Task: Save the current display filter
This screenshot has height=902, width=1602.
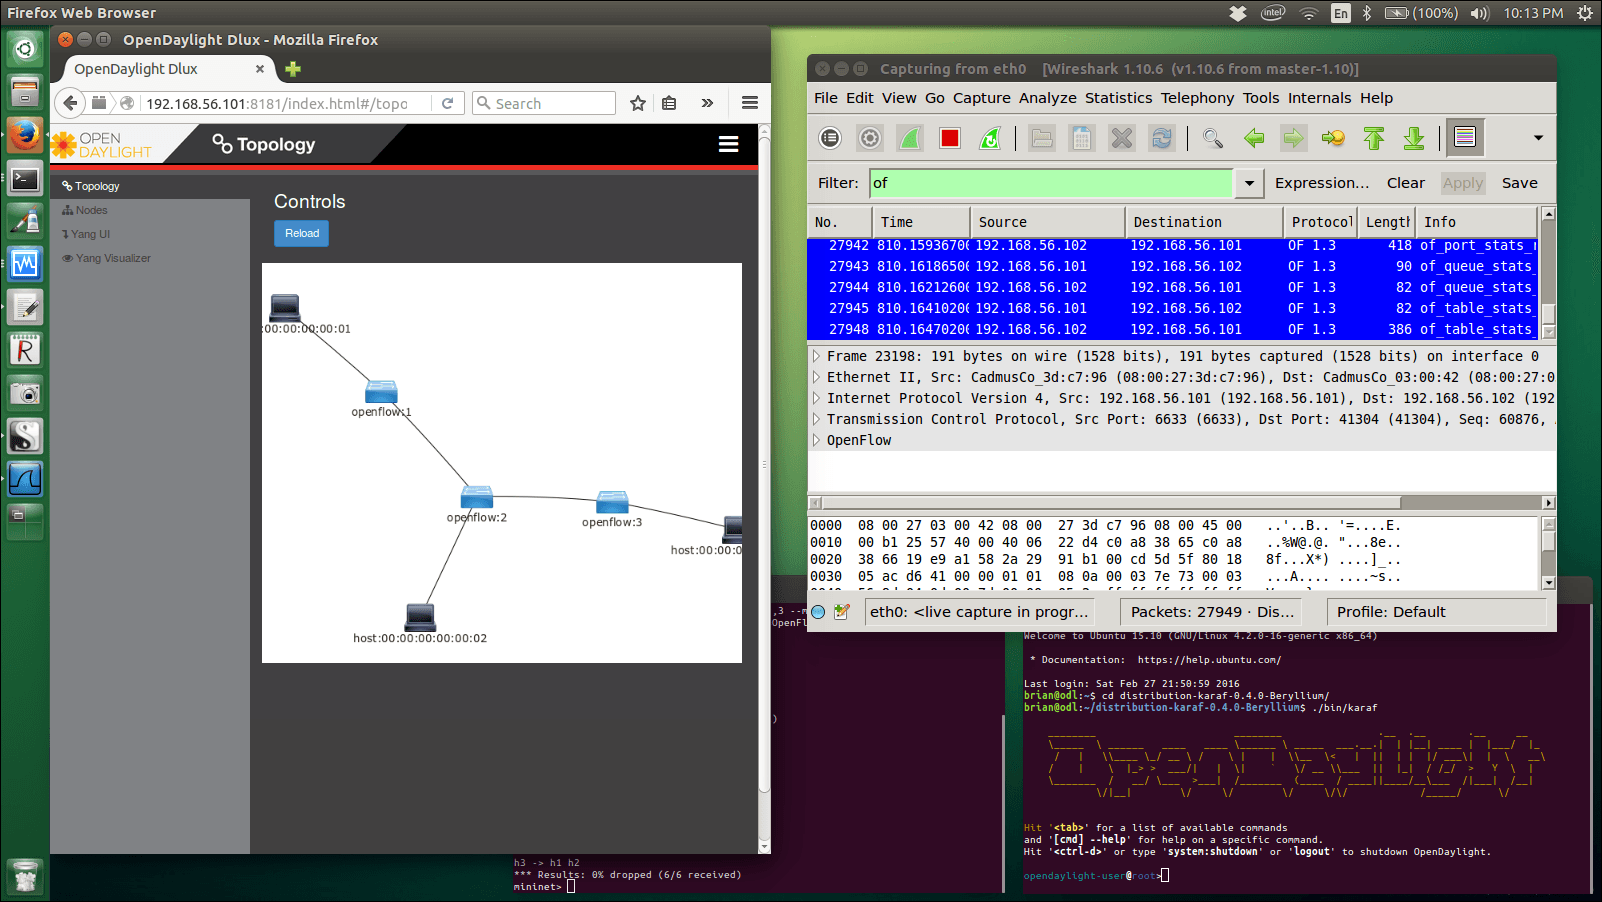Action: [x=1519, y=183]
